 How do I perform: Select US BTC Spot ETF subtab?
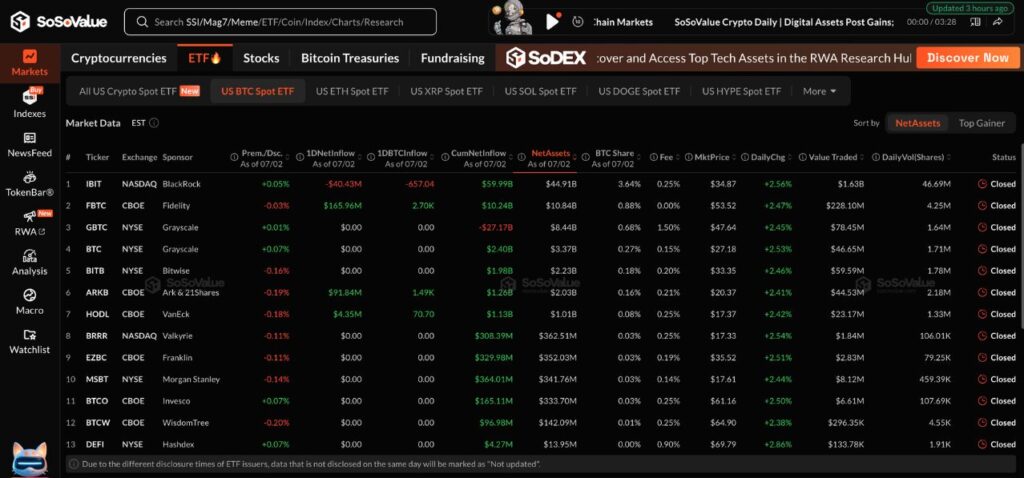(257, 91)
